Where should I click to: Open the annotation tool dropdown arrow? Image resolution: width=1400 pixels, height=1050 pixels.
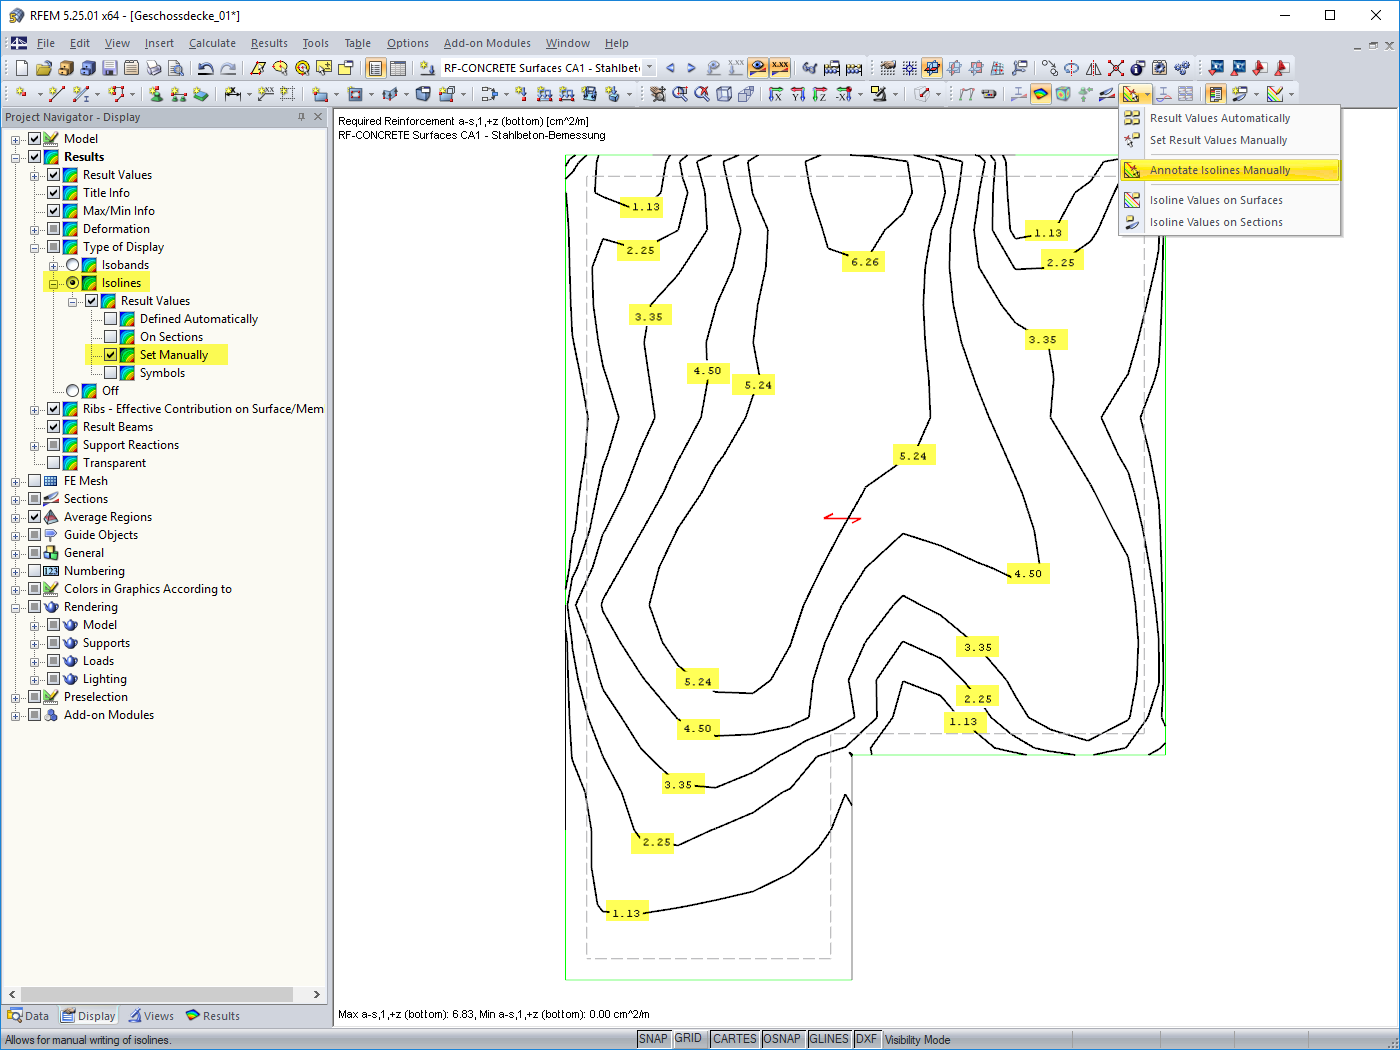click(1146, 94)
